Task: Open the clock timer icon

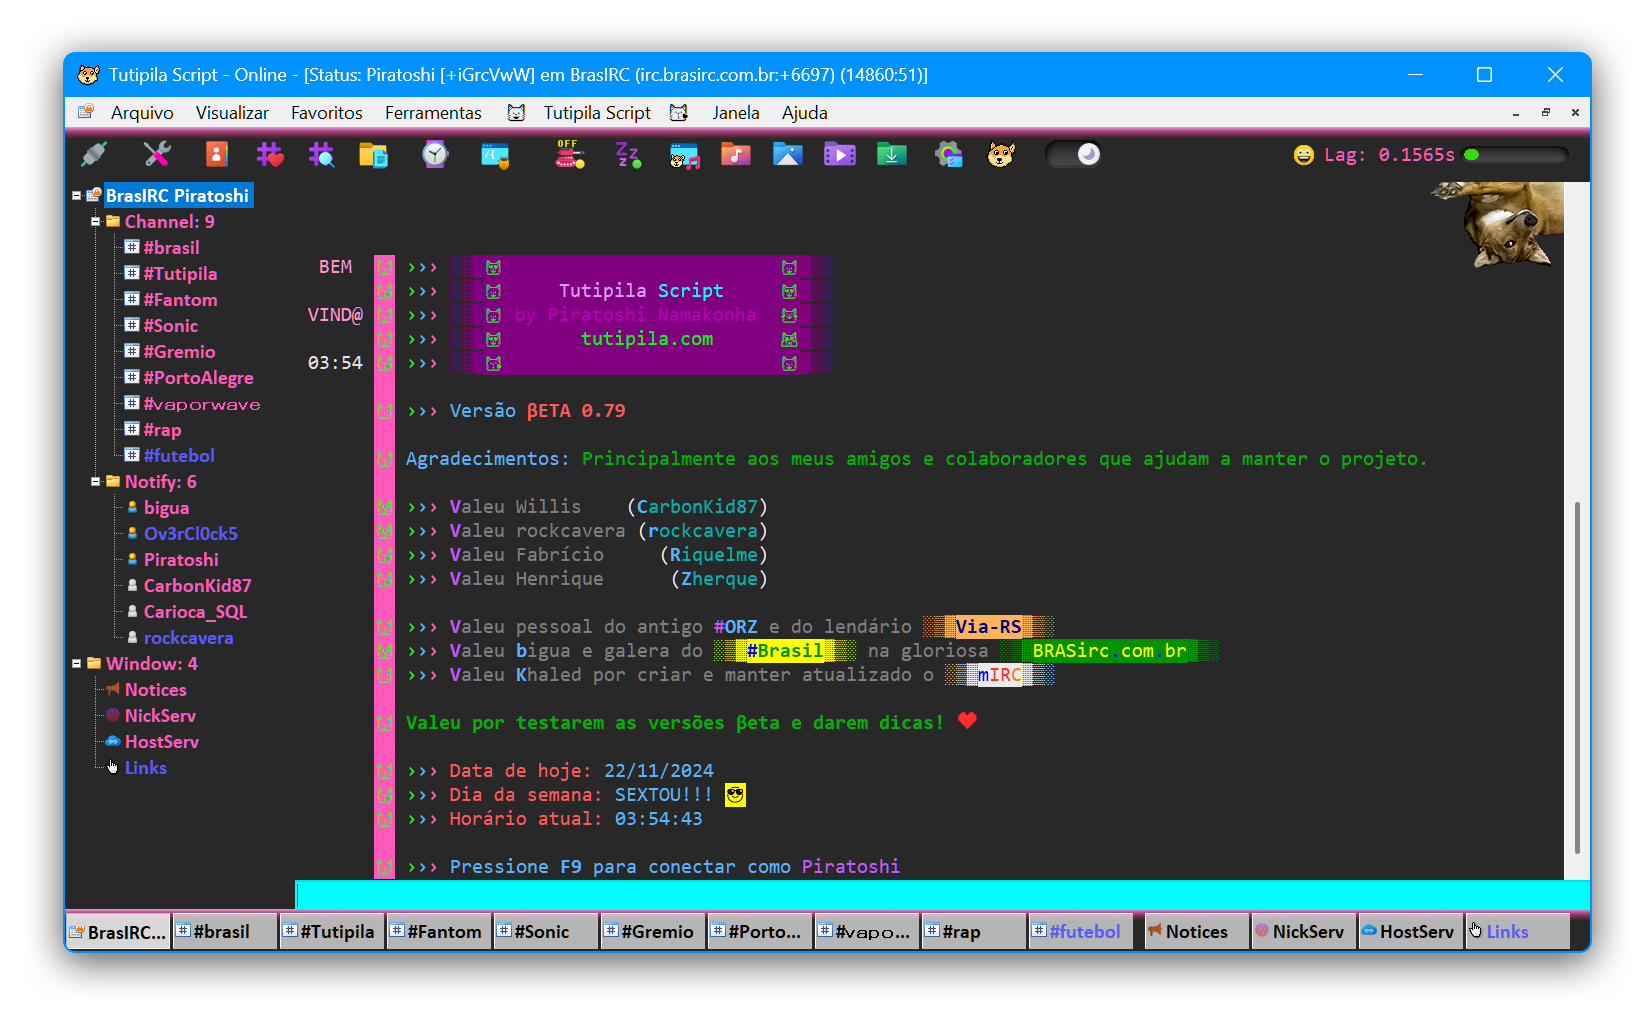Action: tap(435, 154)
